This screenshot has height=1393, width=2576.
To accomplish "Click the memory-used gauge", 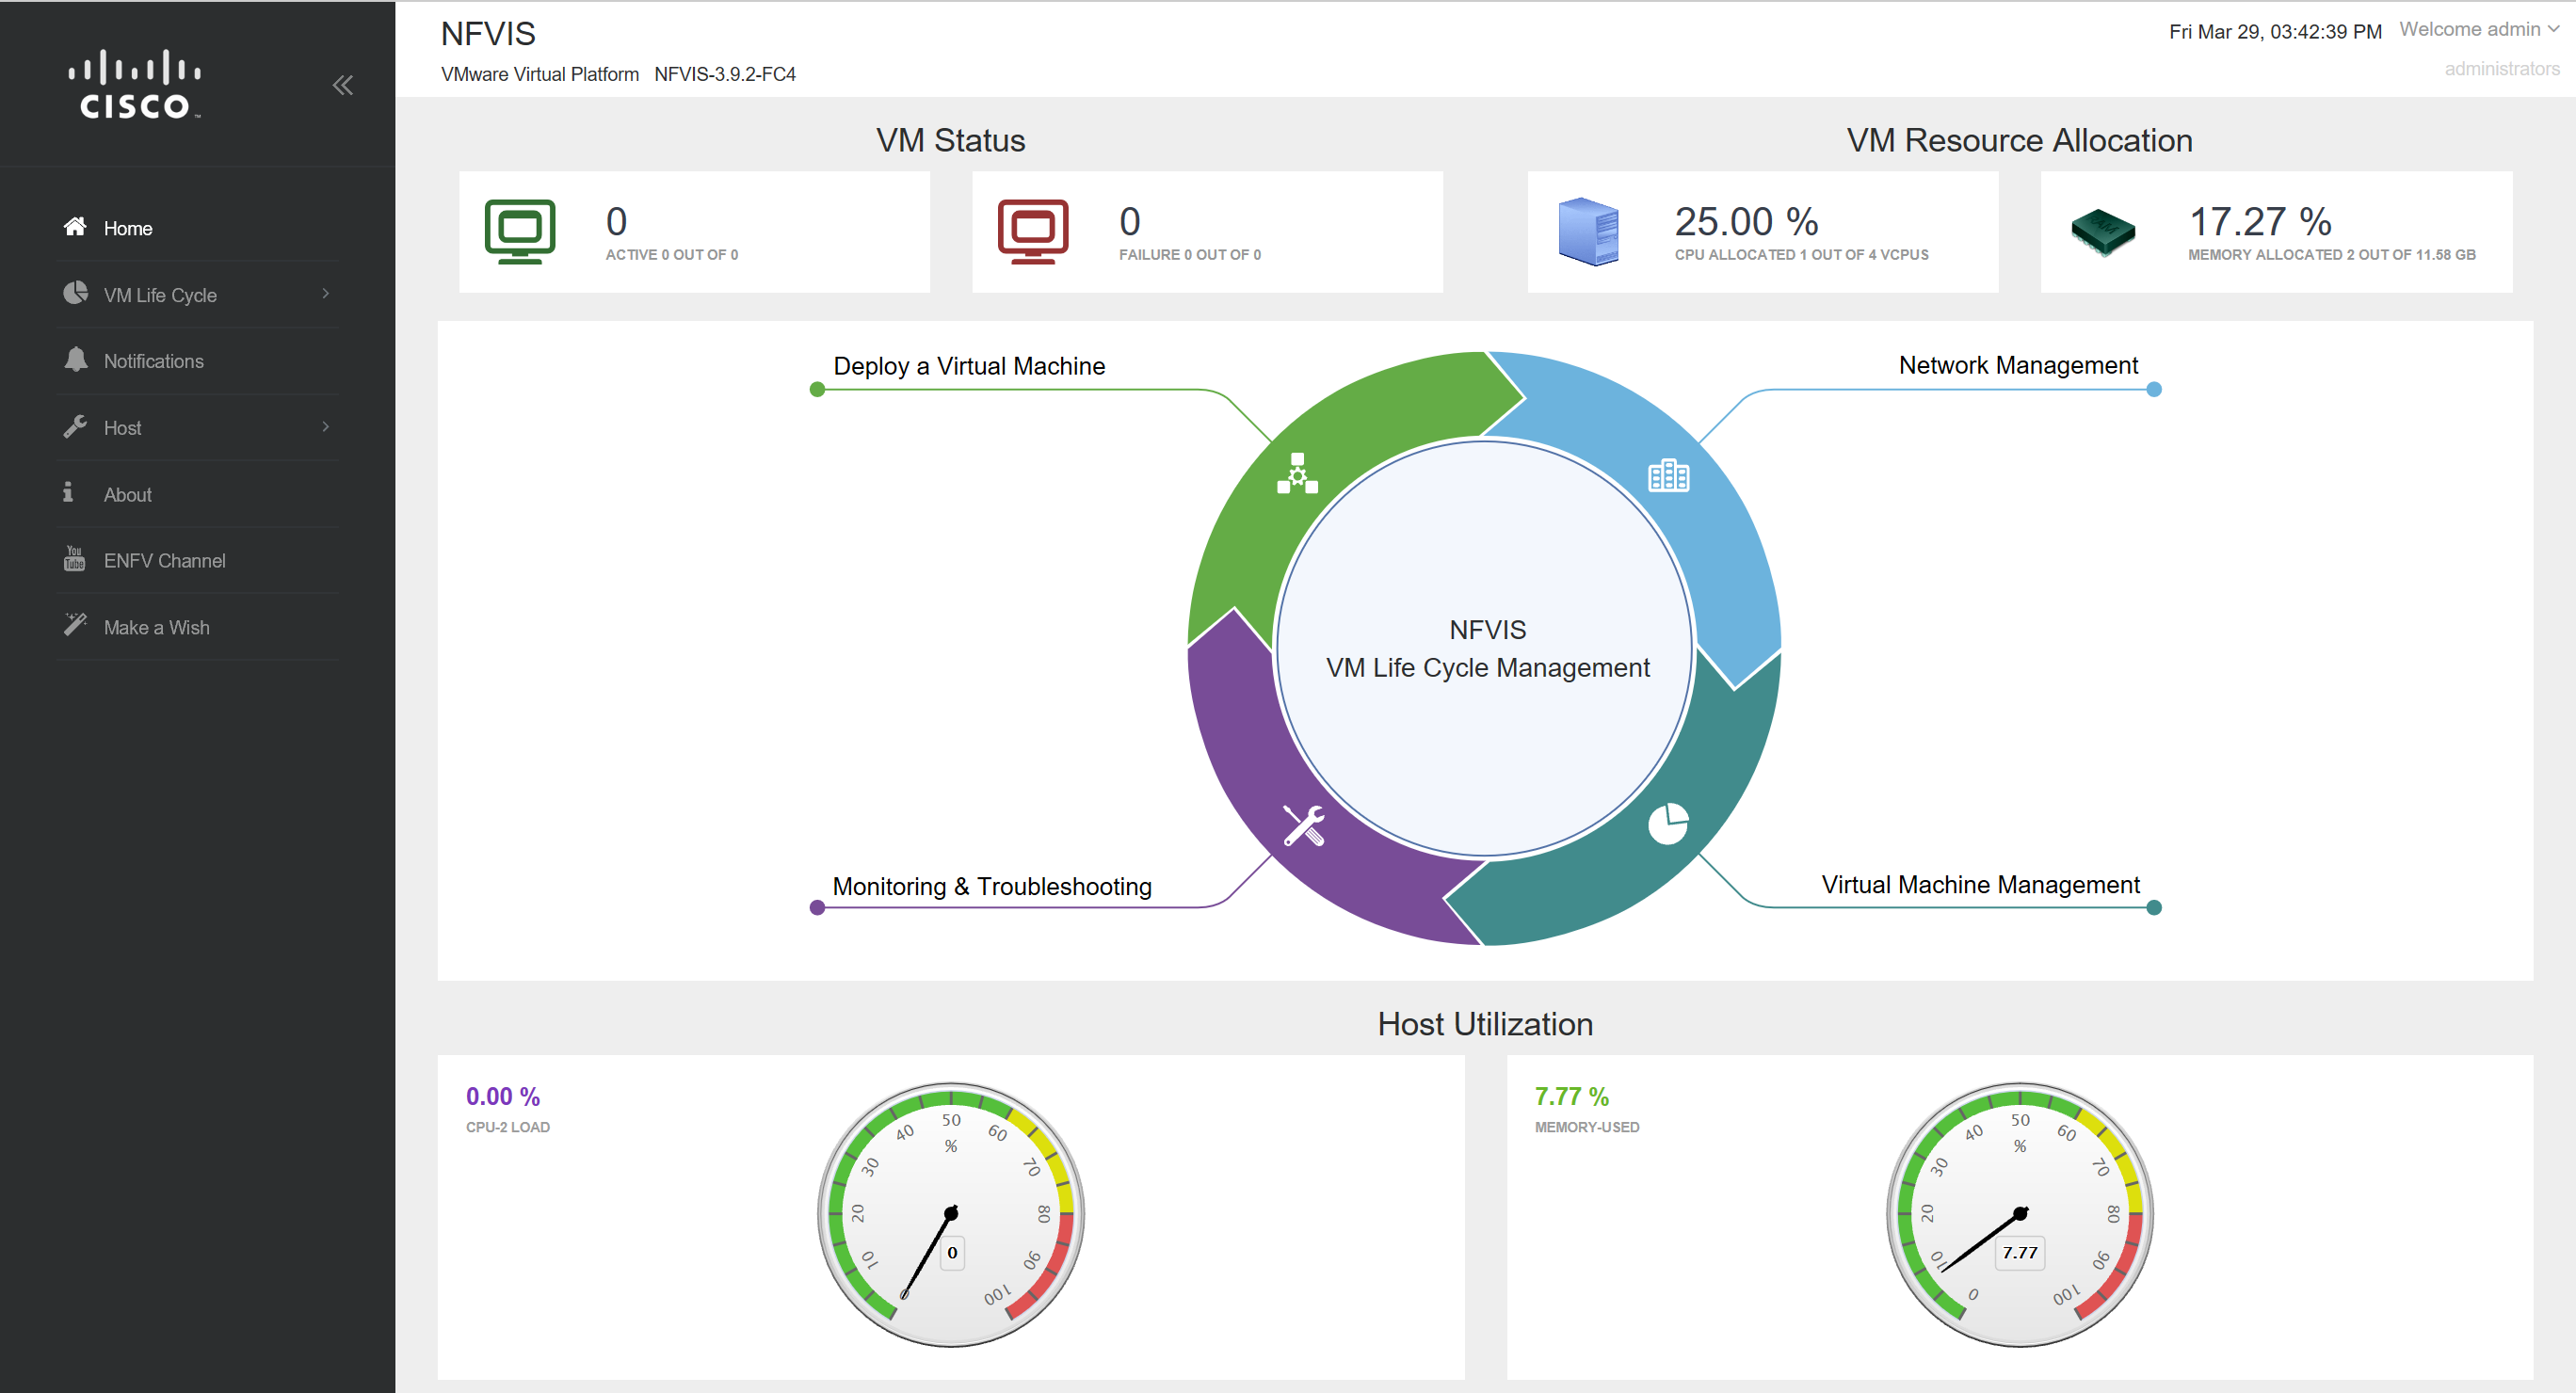I will (x=2020, y=1214).
